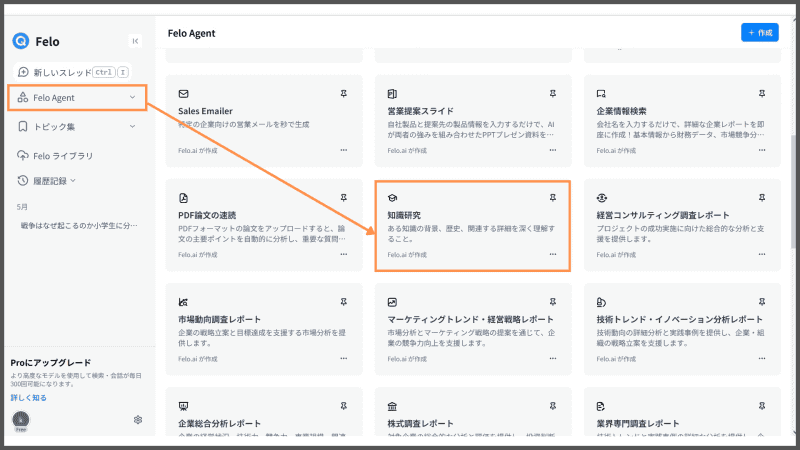Open more options for 経営コンサルティング調査レポート
Viewport: 800px width, 450px height.
point(762,254)
